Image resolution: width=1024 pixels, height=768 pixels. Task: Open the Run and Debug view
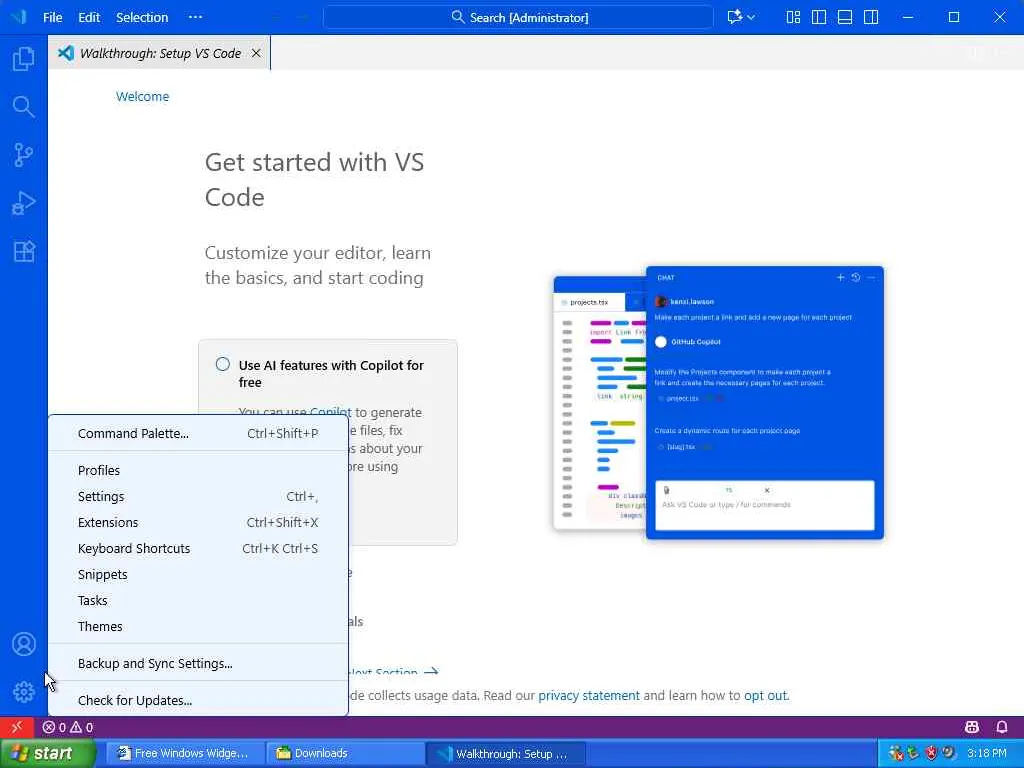point(24,203)
